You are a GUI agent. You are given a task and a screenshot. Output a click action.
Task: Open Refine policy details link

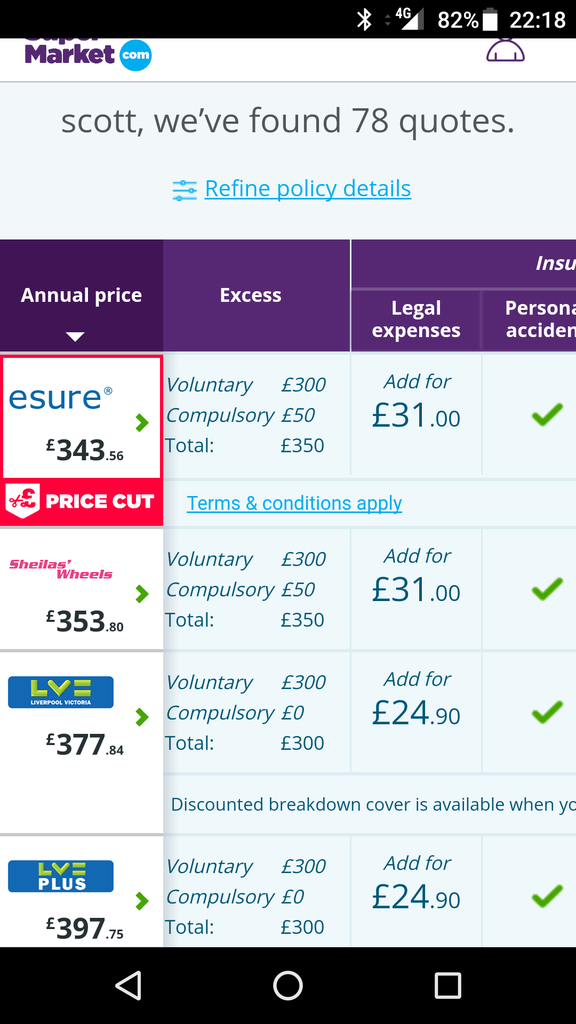coord(308,189)
